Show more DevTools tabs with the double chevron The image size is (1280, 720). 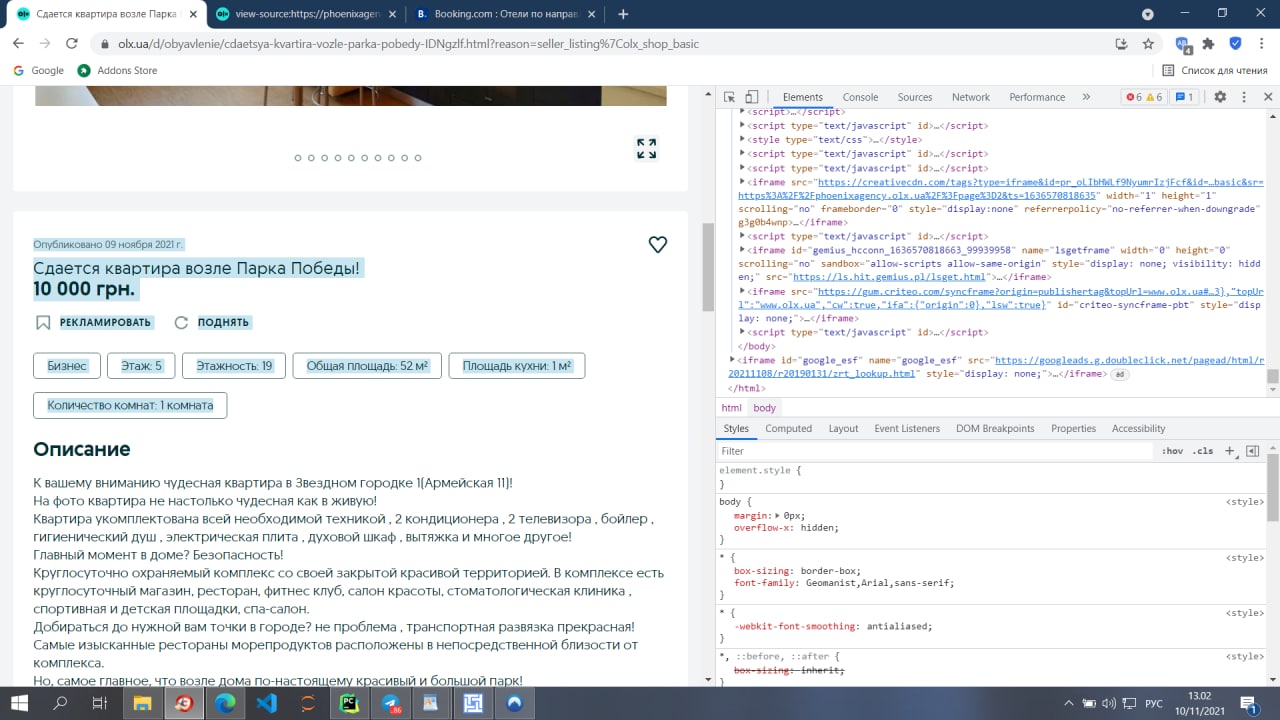(x=1086, y=97)
